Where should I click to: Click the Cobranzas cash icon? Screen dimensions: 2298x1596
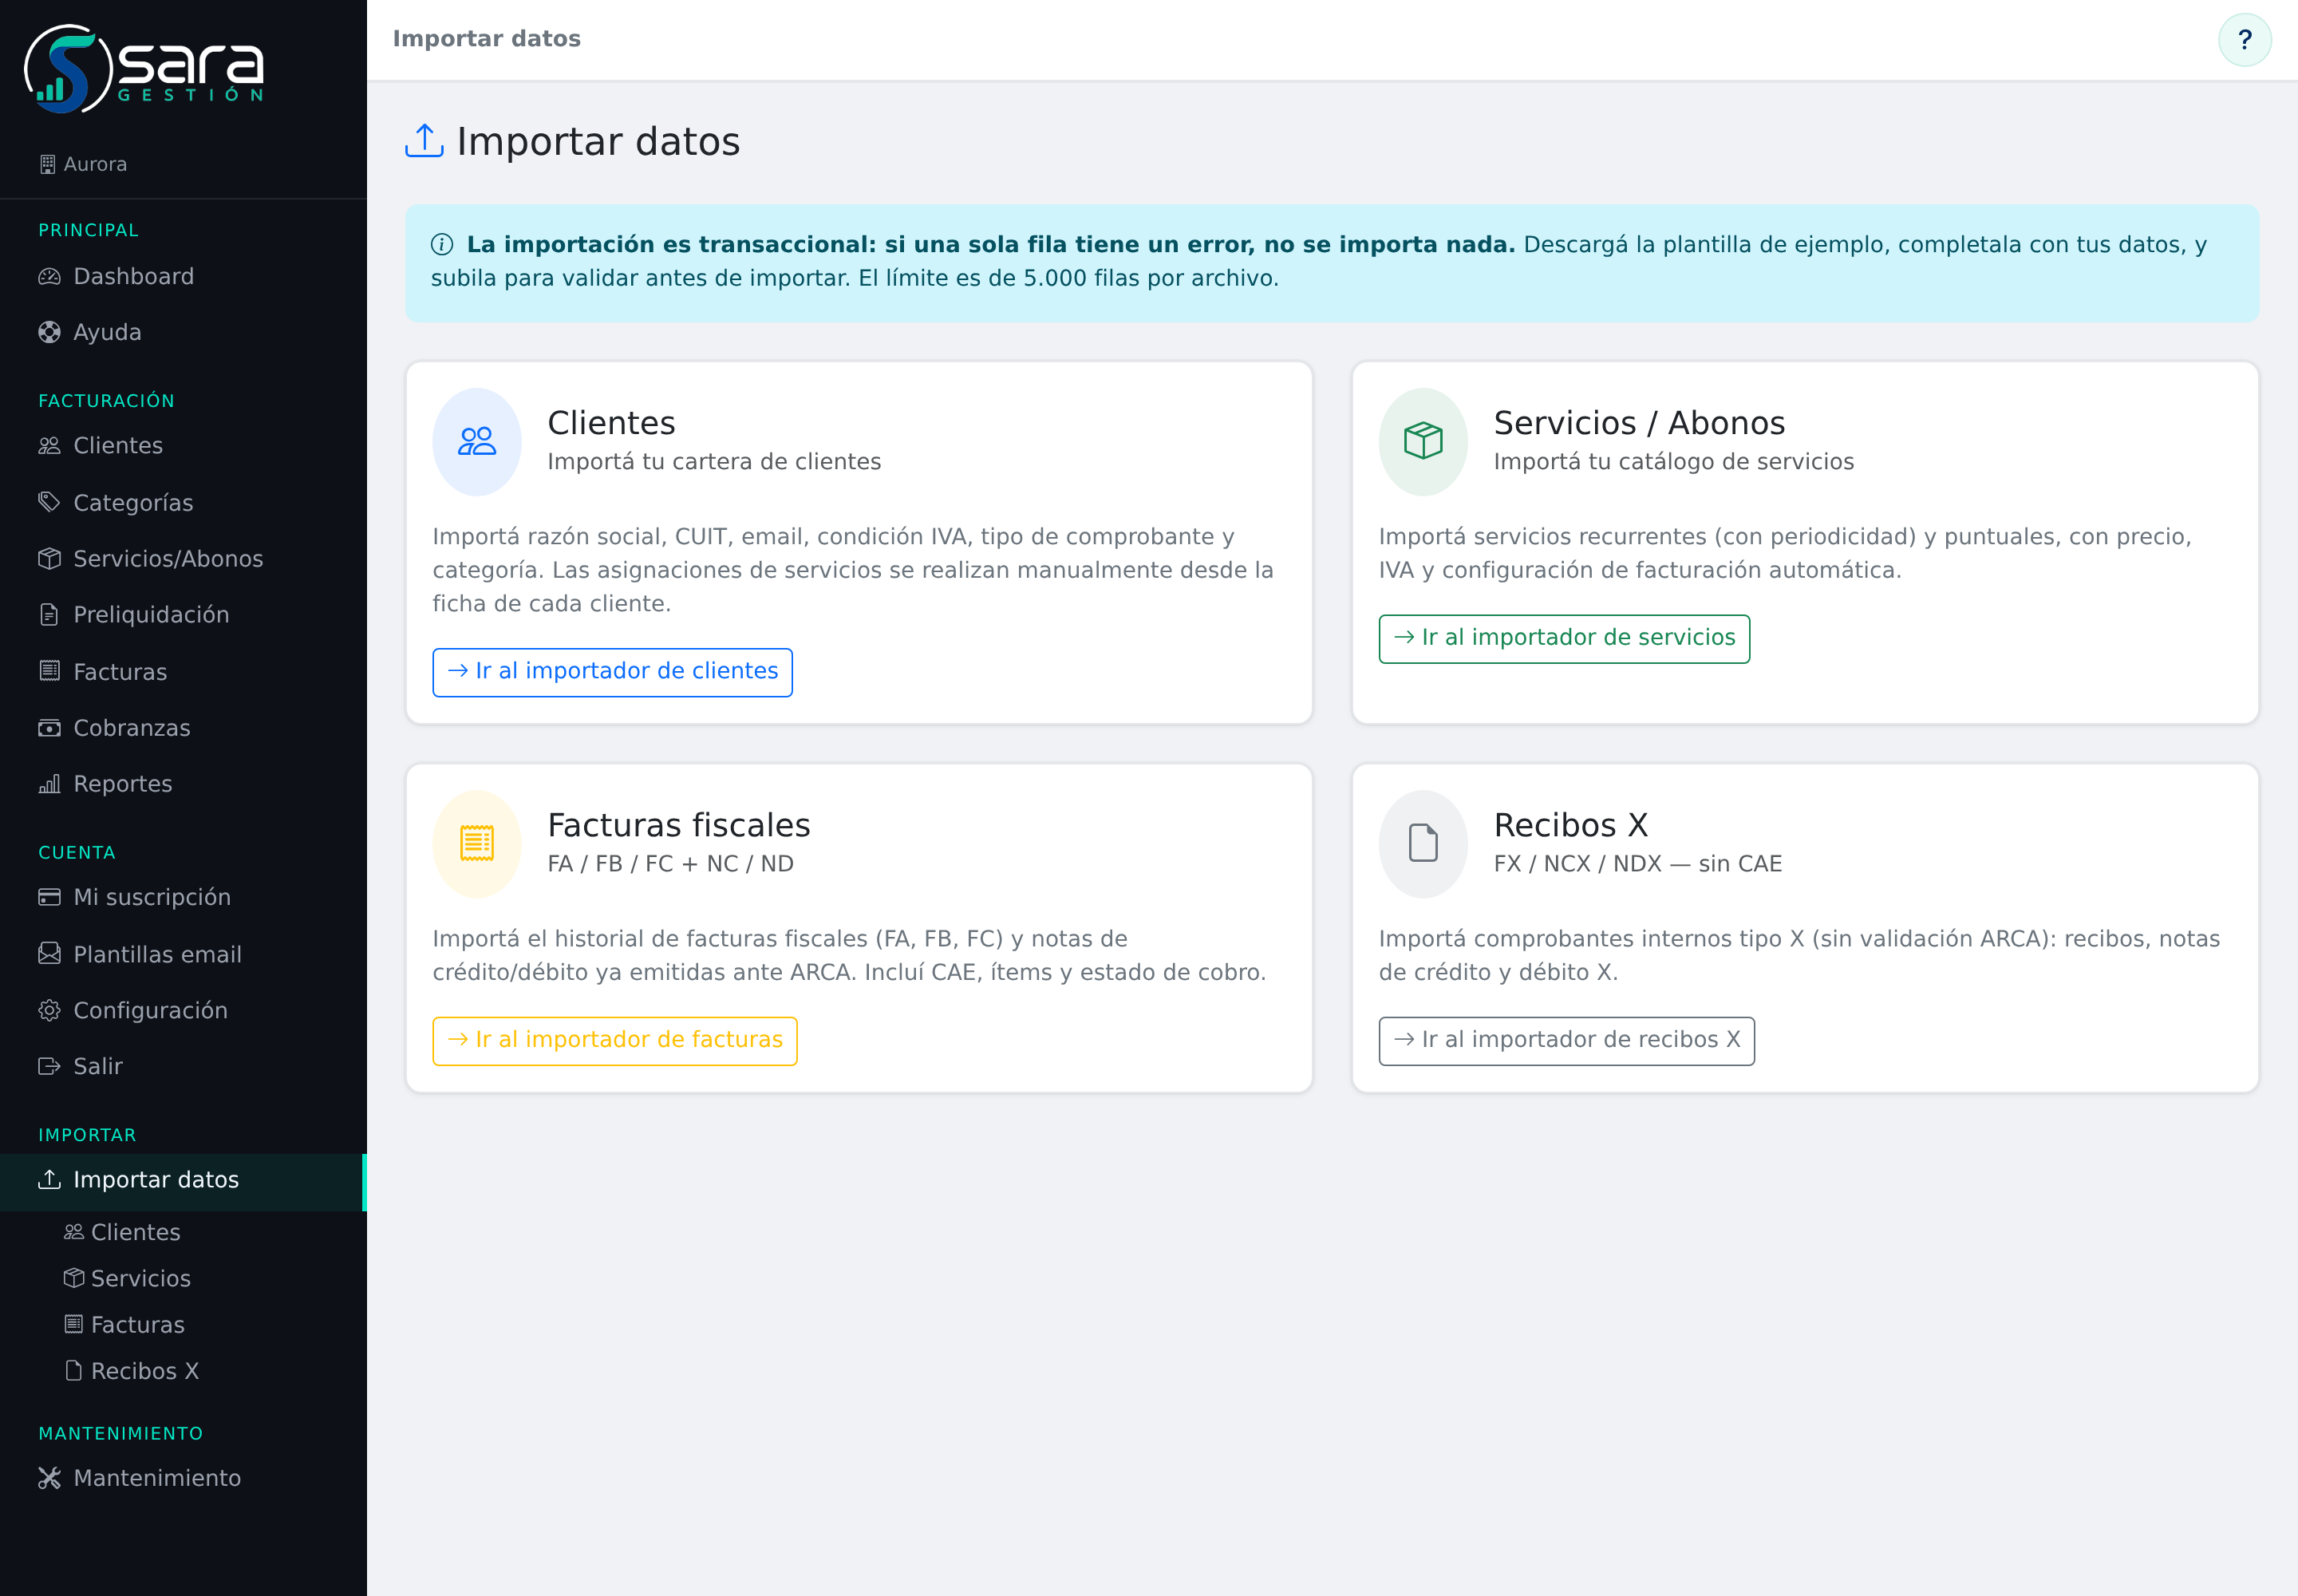(x=49, y=728)
